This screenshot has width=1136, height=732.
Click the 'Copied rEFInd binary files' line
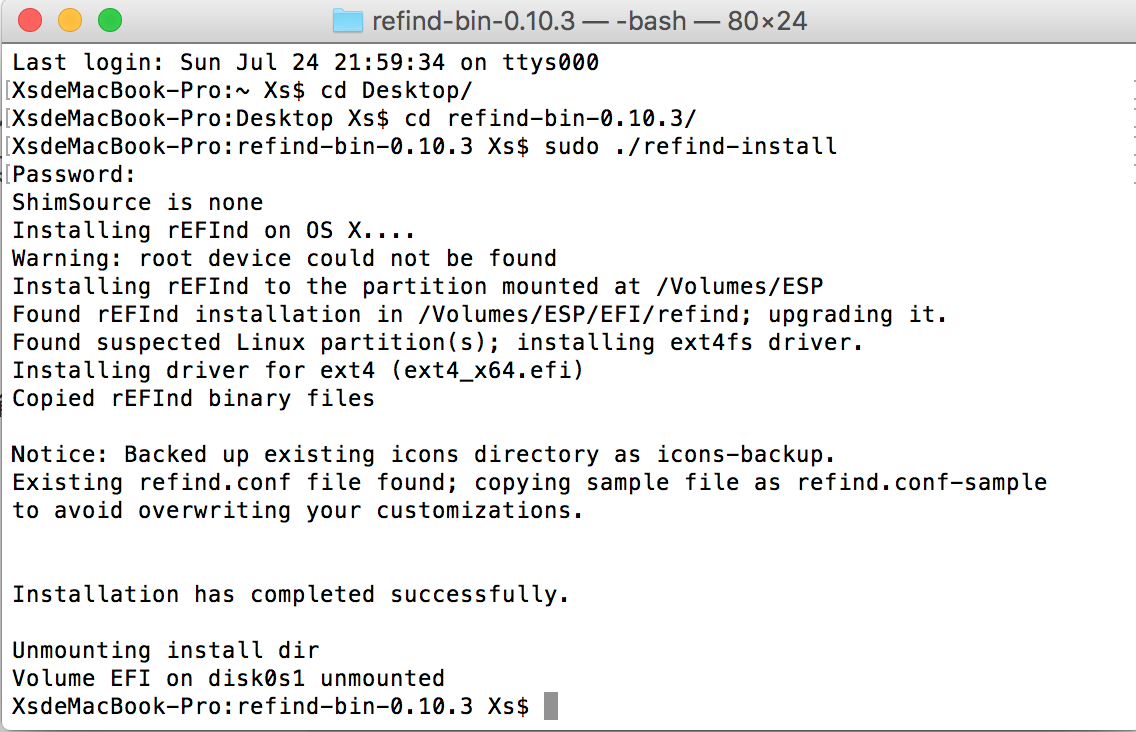[193, 399]
